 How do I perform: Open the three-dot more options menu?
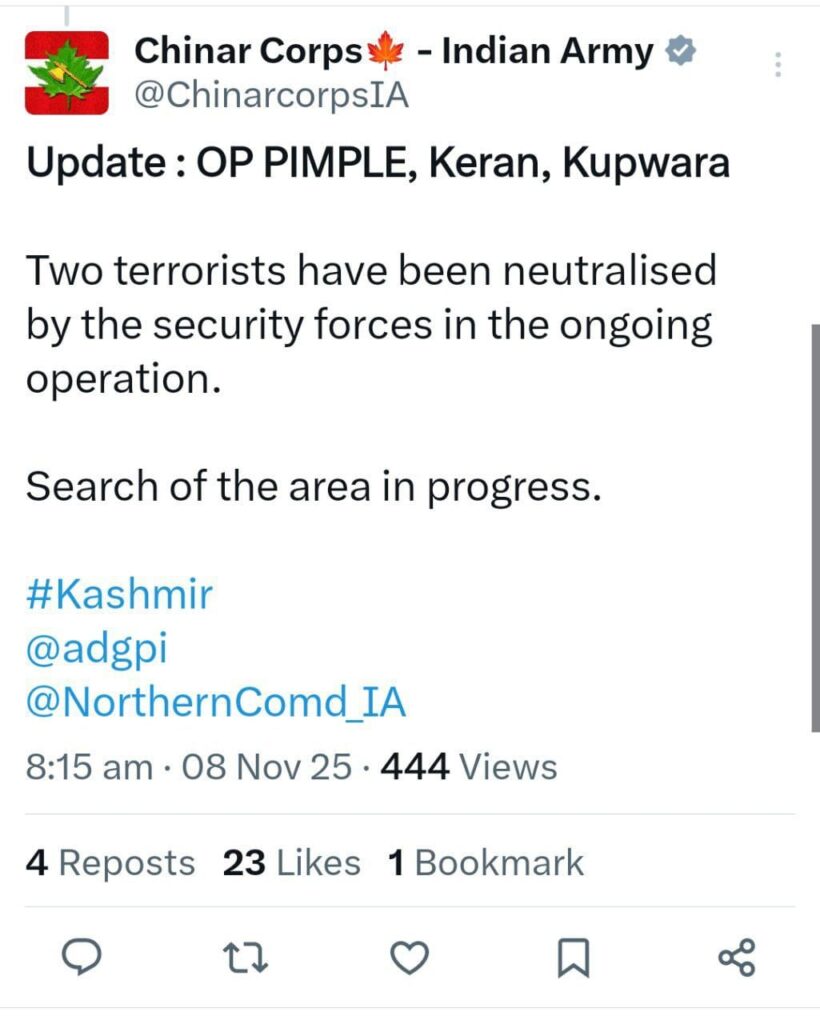pyautogui.click(x=780, y=65)
